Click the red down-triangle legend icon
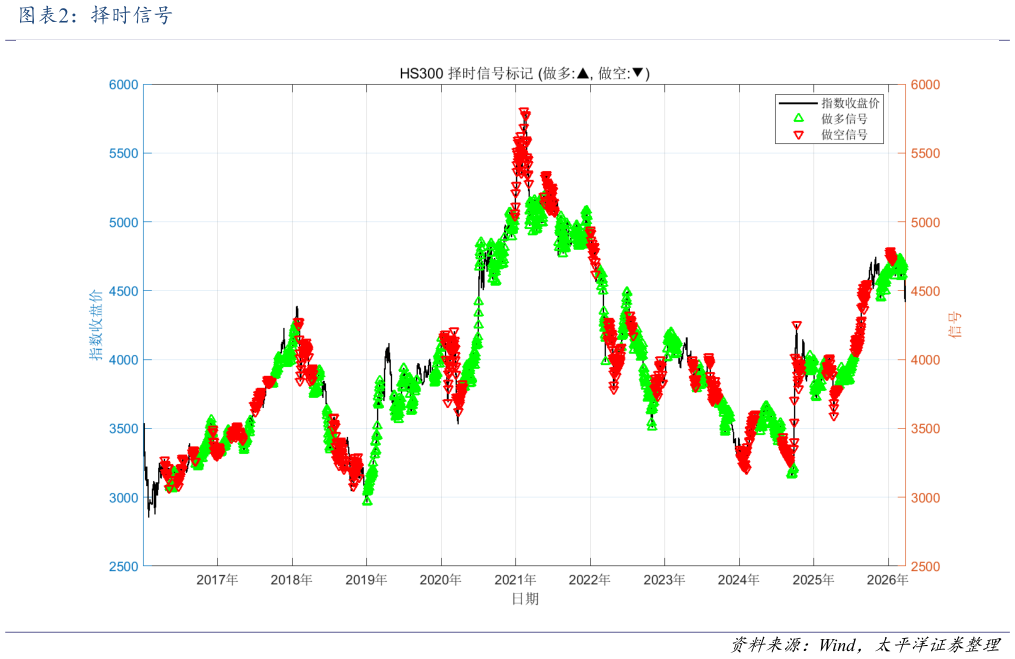Viewport: 1015px width, 659px height. (798, 134)
